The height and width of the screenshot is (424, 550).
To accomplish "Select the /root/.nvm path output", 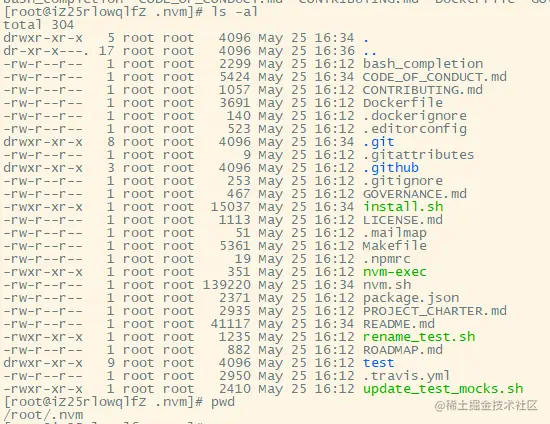I will 43,415.
